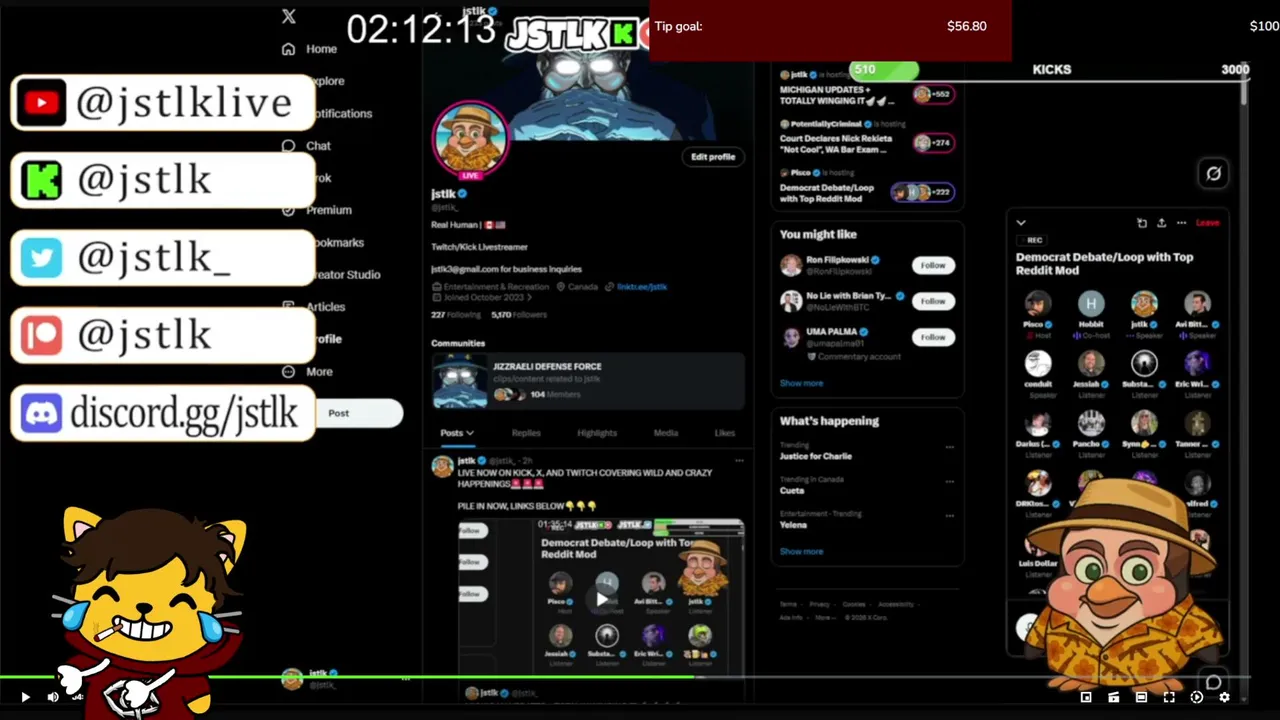This screenshot has height=720, width=1280.
Task: Click the X logo in the sidebar
Action: pos(289,16)
